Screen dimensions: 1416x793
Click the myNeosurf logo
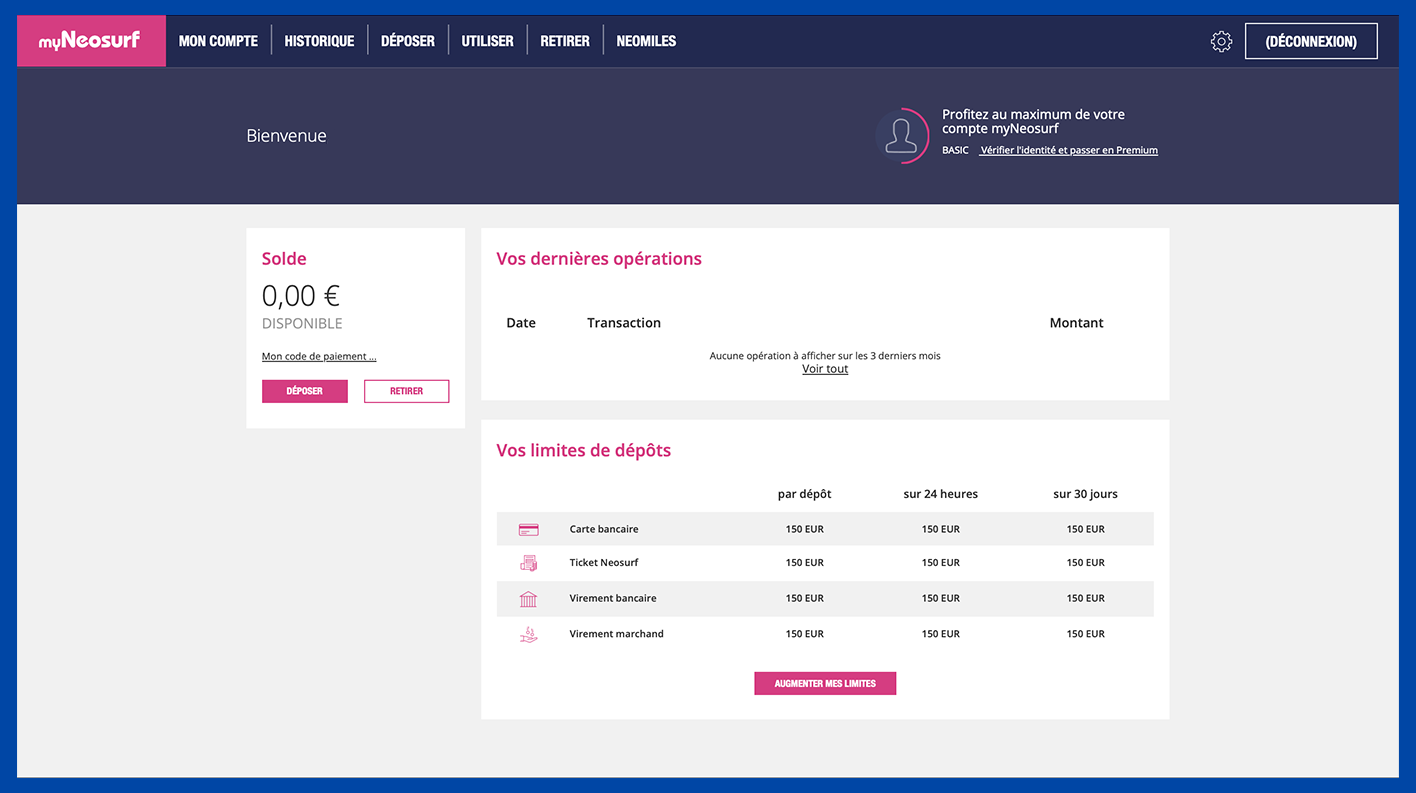pyautogui.click(x=90, y=41)
